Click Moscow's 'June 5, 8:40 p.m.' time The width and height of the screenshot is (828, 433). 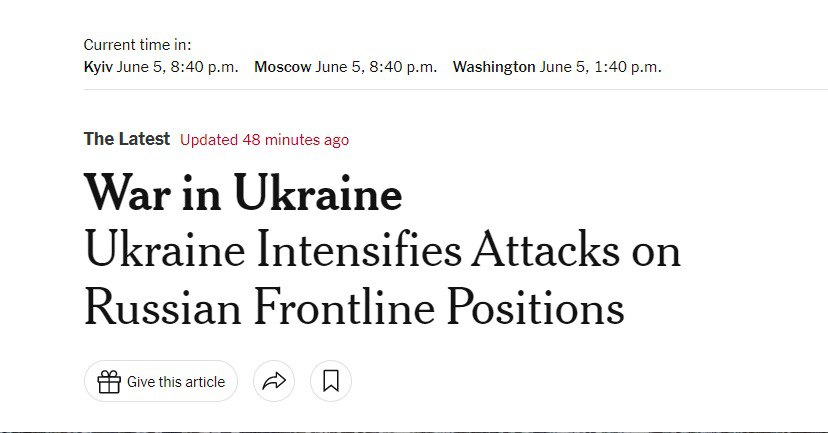(376, 67)
